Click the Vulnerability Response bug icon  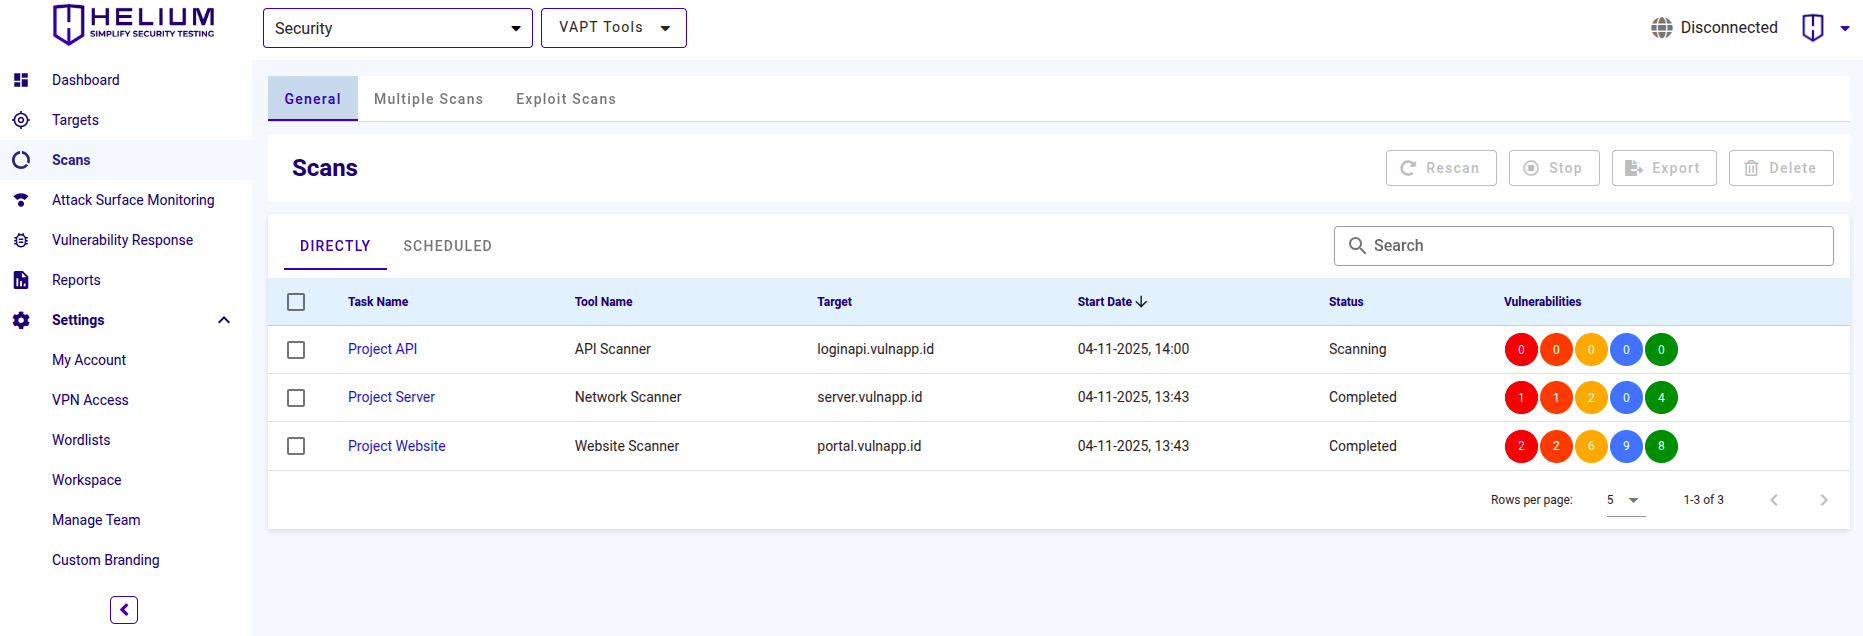[x=21, y=240]
